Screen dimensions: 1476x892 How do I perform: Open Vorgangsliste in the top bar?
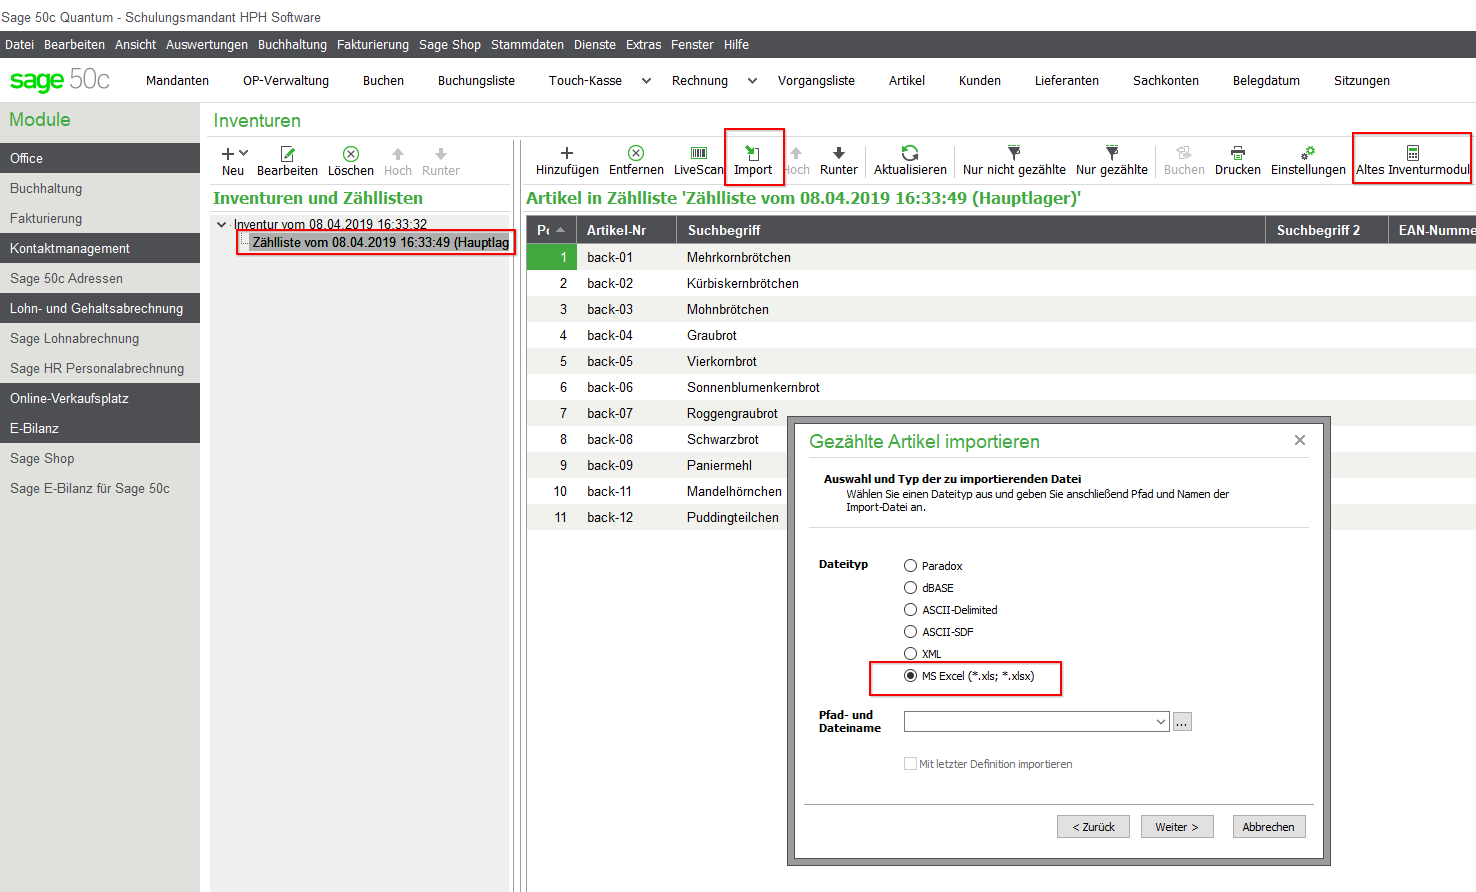click(816, 81)
